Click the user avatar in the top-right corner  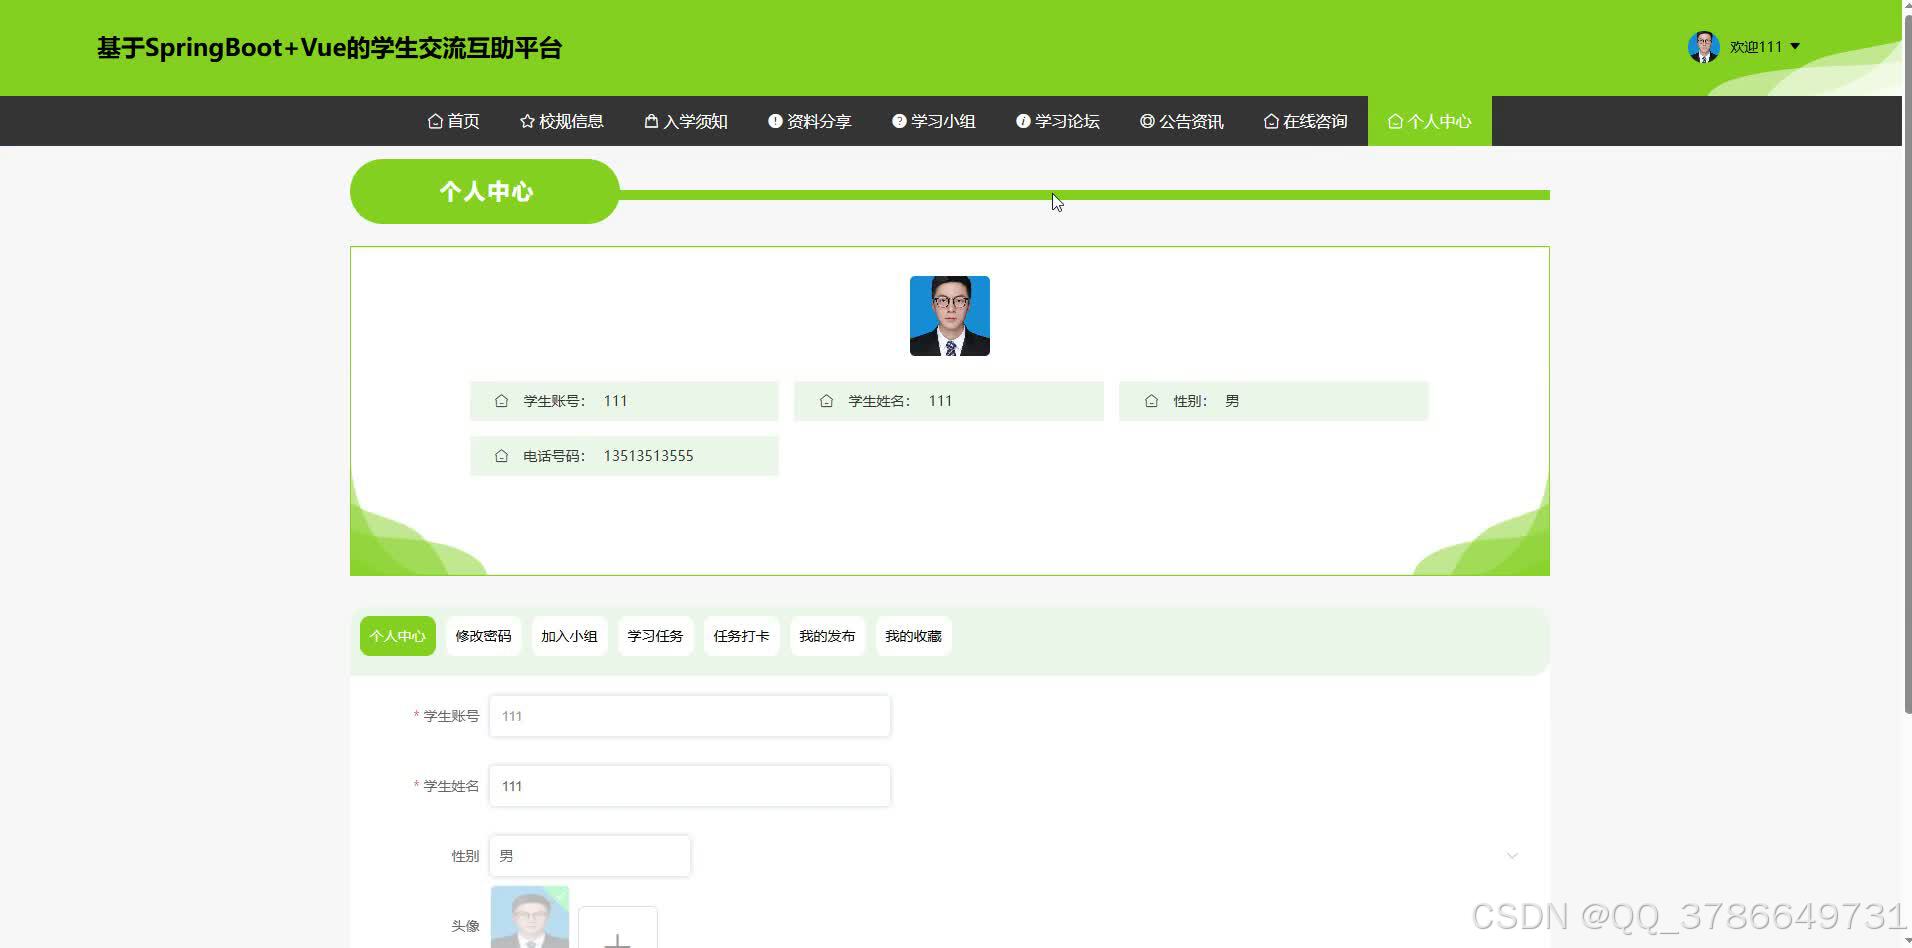point(1703,46)
